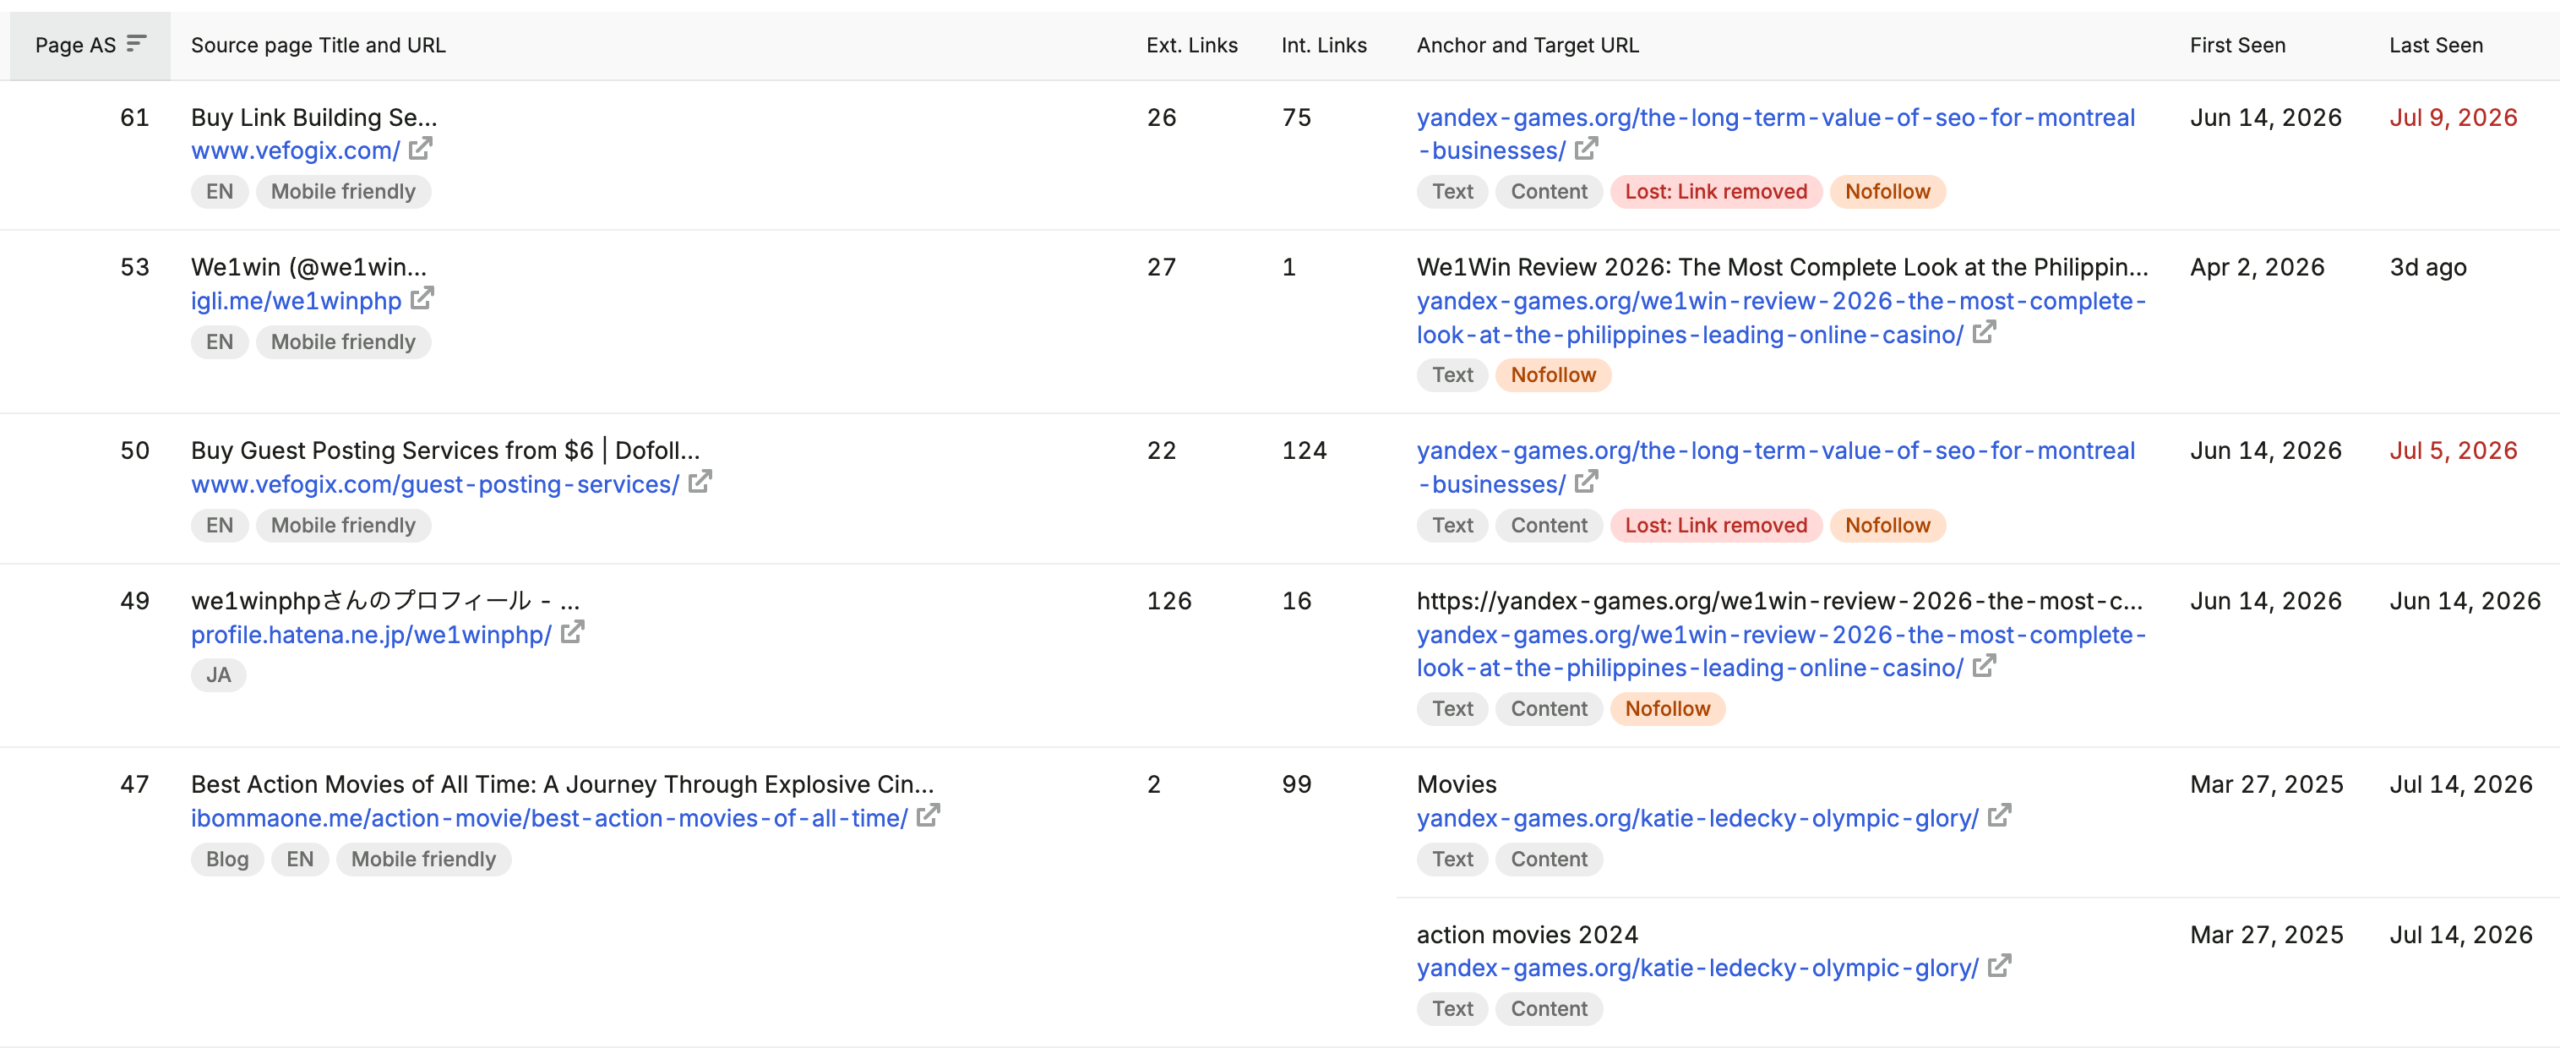The height and width of the screenshot is (1048, 2560).
Task: Click Mobile friendly tag in ibommaone row
Action: (423, 859)
